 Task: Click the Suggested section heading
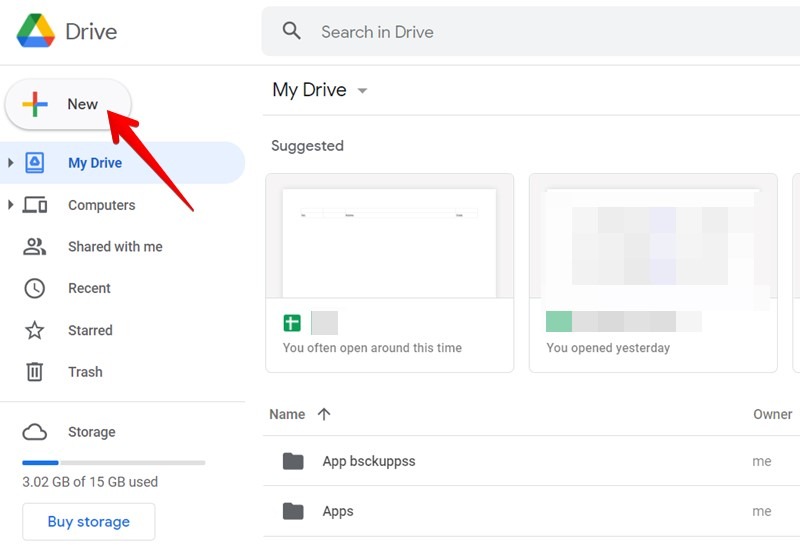[307, 146]
